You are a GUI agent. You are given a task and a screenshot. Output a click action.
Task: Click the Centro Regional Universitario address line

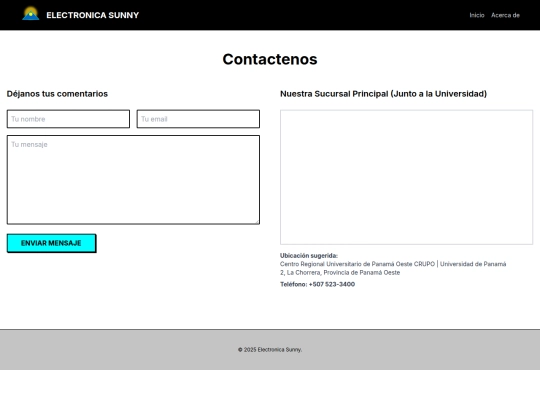(x=393, y=264)
